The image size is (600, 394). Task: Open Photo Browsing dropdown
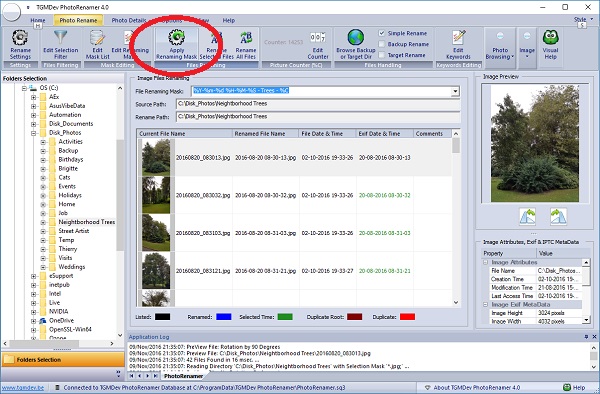point(500,48)
